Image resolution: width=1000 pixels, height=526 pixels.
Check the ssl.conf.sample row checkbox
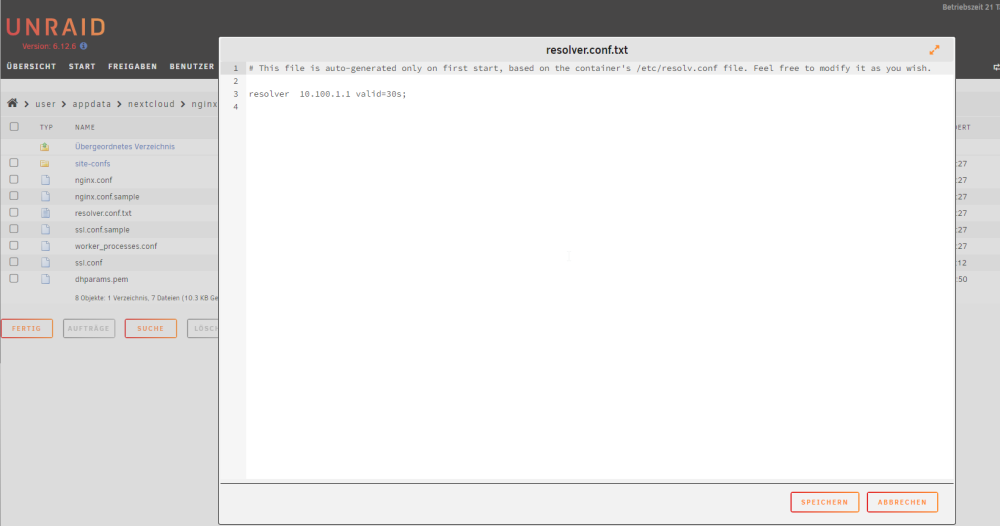[14, 229]
